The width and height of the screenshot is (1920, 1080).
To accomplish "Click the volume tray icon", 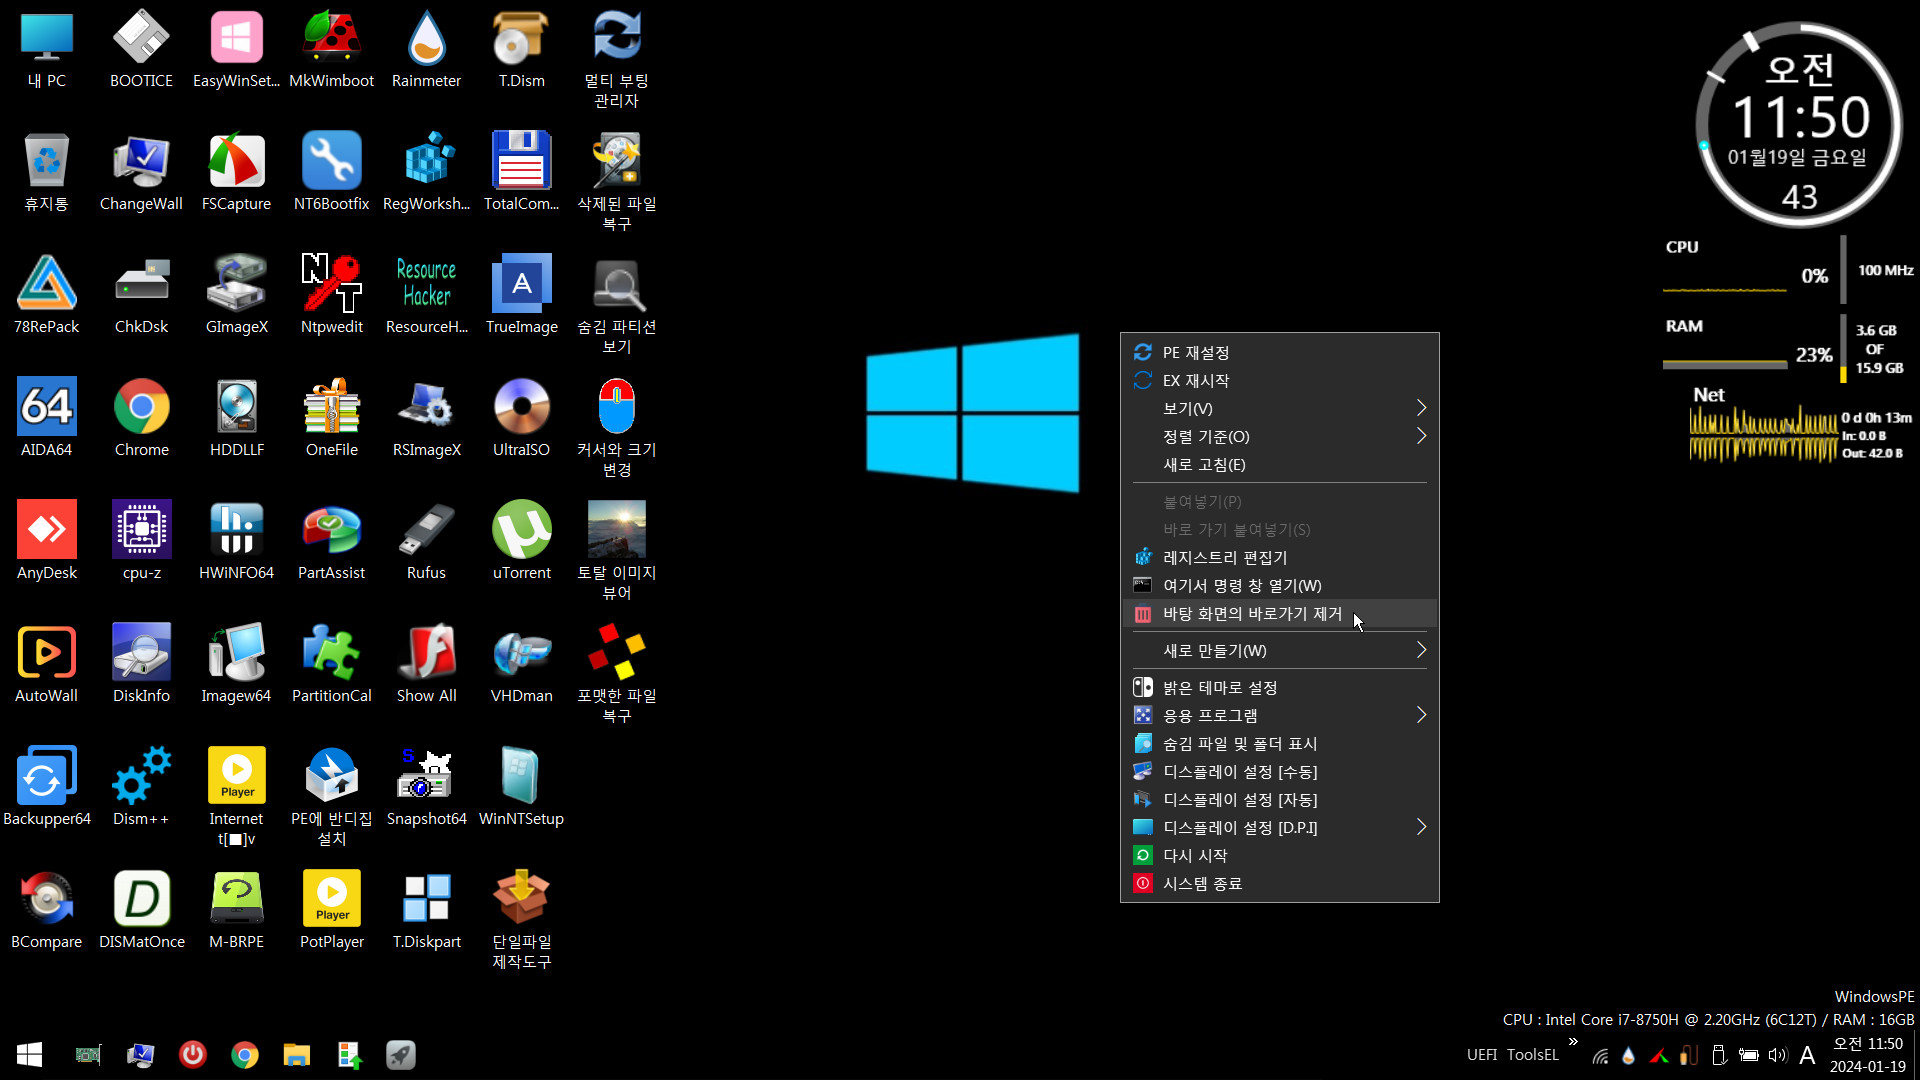I will (x=1777, y=1055).
